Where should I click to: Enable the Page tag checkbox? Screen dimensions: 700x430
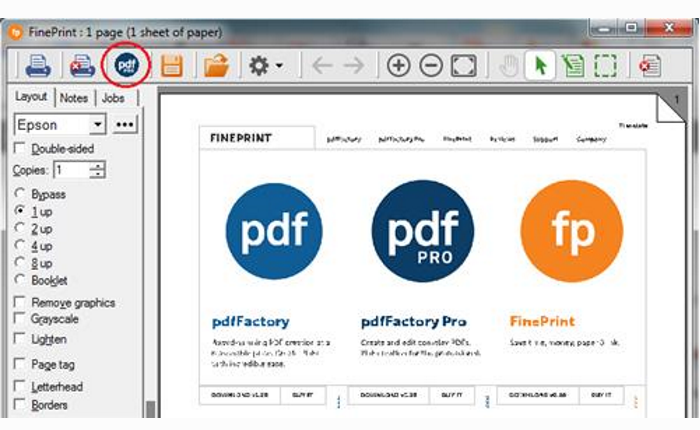pos(20,363)
